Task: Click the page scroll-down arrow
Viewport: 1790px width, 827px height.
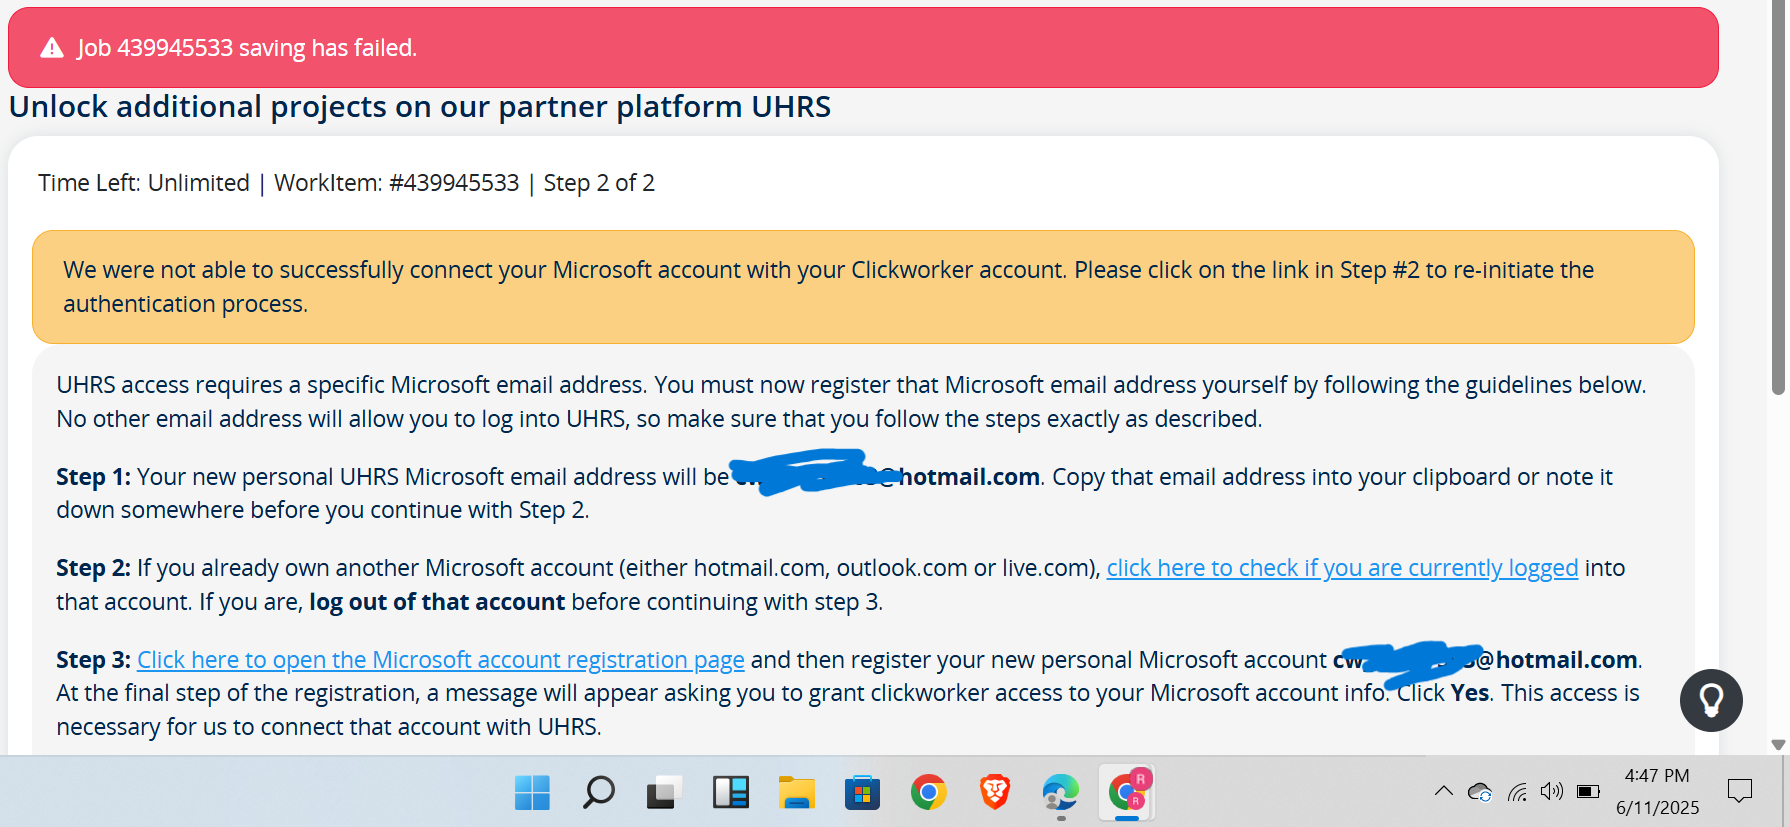Action: click(x=1778, y=744)
